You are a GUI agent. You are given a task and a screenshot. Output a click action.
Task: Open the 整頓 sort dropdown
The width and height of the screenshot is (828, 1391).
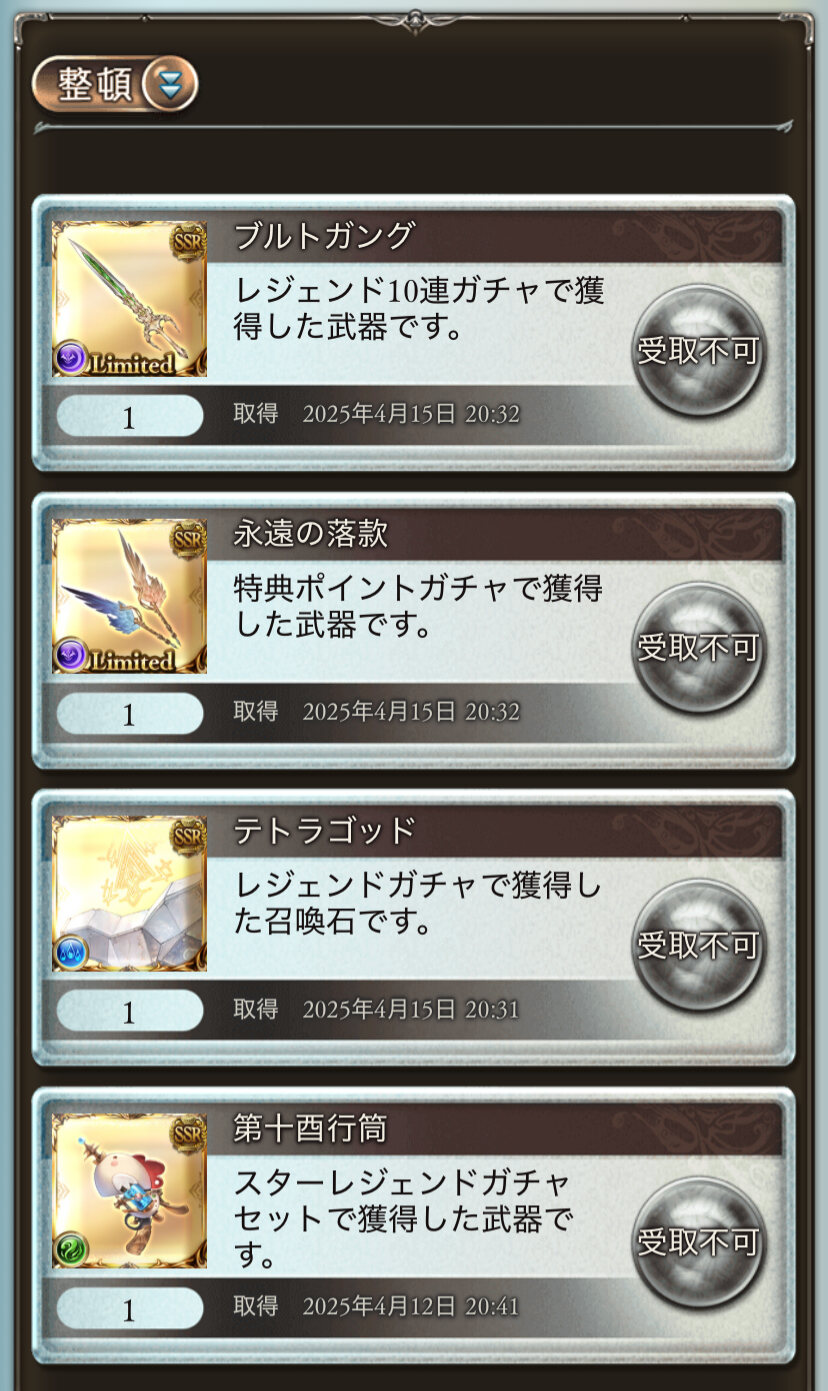pos(115,85)
